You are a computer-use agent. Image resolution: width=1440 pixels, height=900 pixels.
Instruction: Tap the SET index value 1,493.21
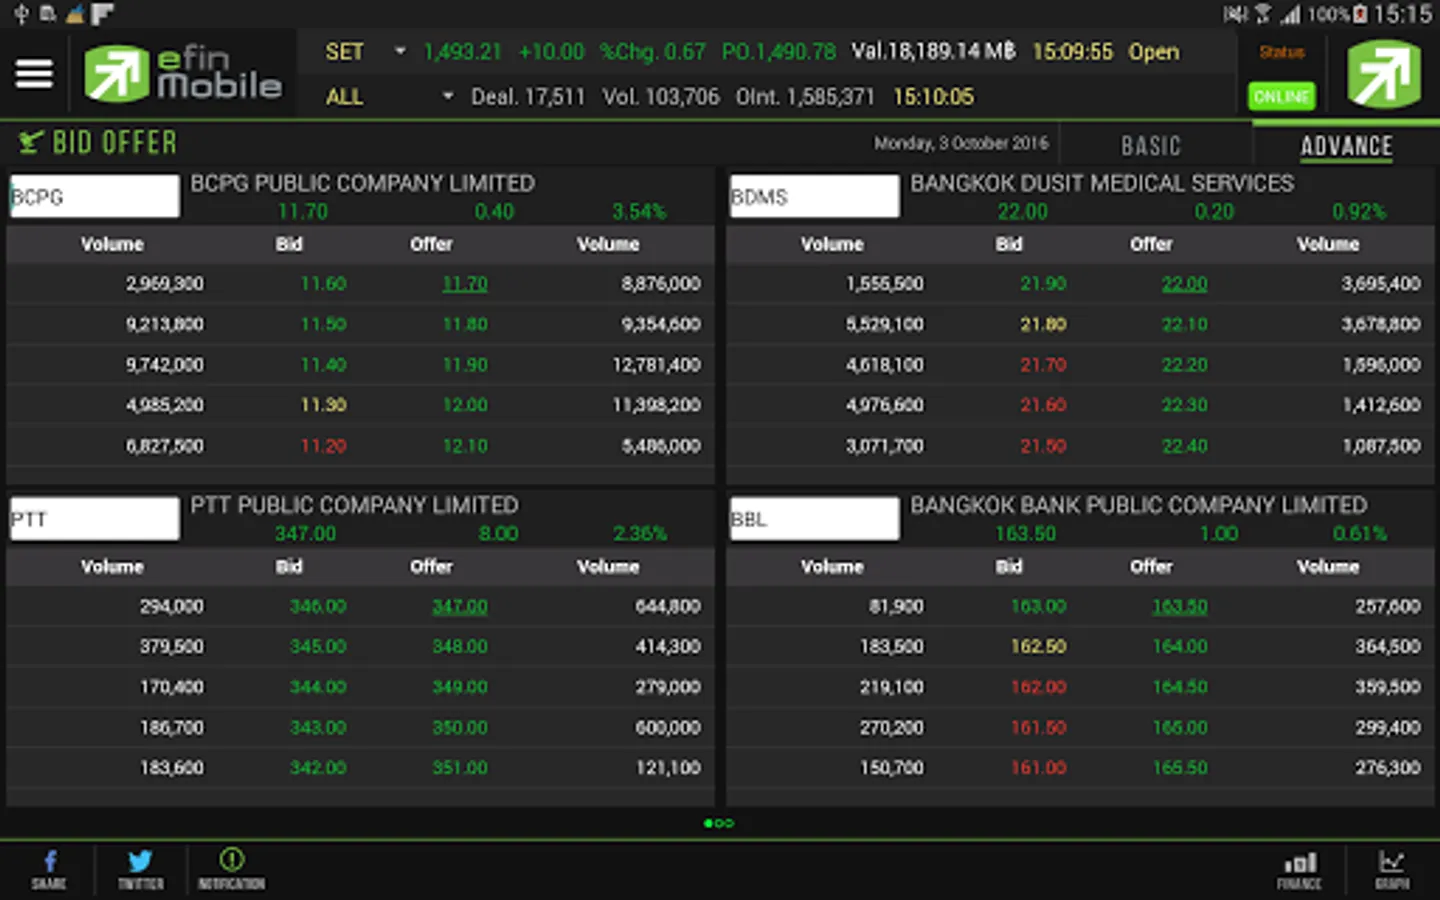462,52
